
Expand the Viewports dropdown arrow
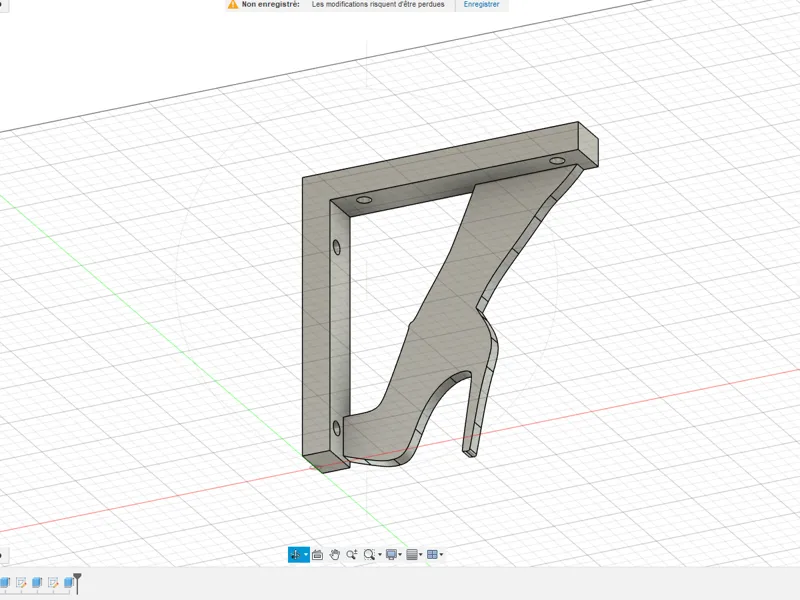tap(441, 555)
